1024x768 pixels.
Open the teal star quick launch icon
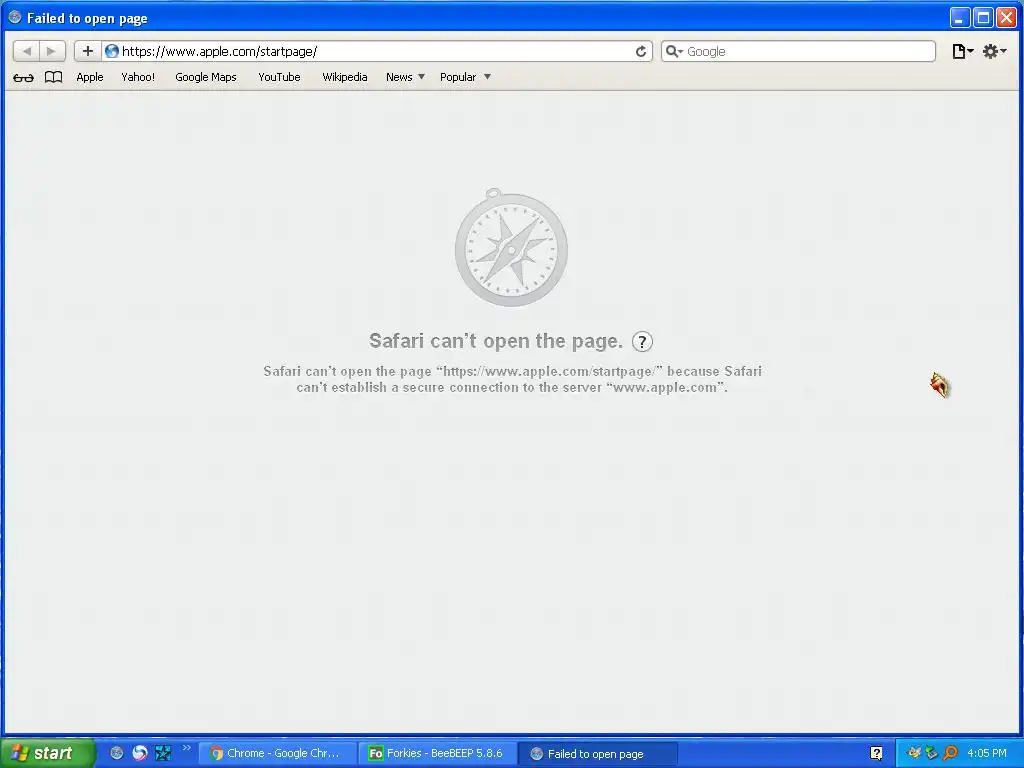click(x=163, y=753)
